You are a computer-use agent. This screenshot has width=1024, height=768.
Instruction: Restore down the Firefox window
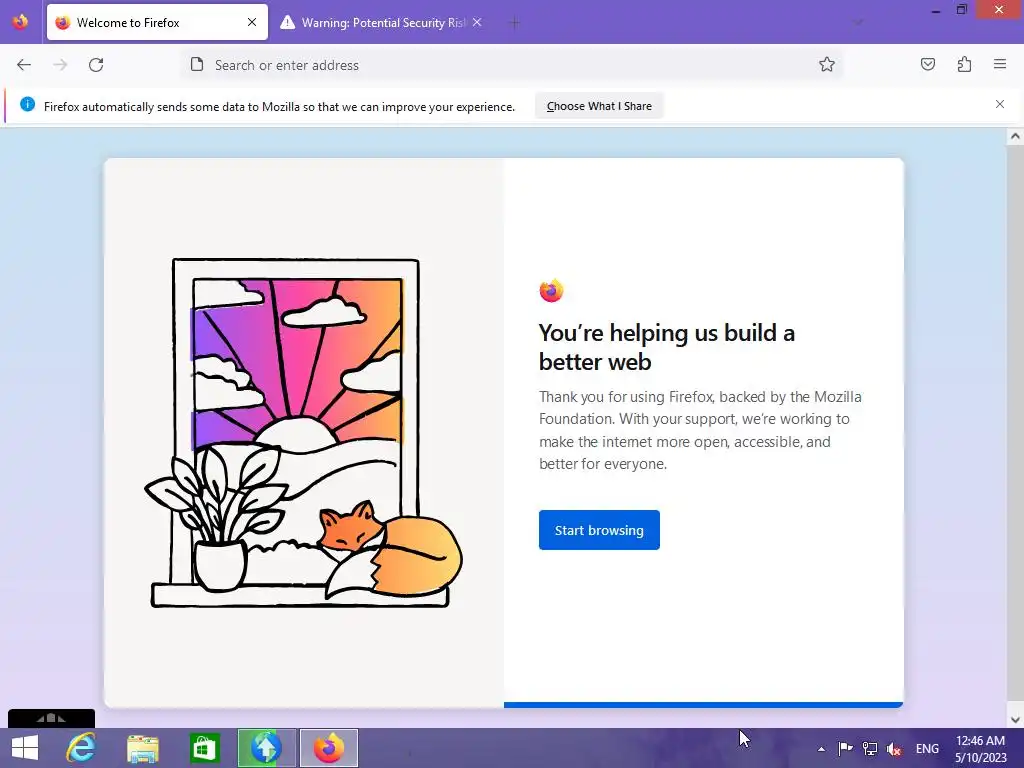961,10
